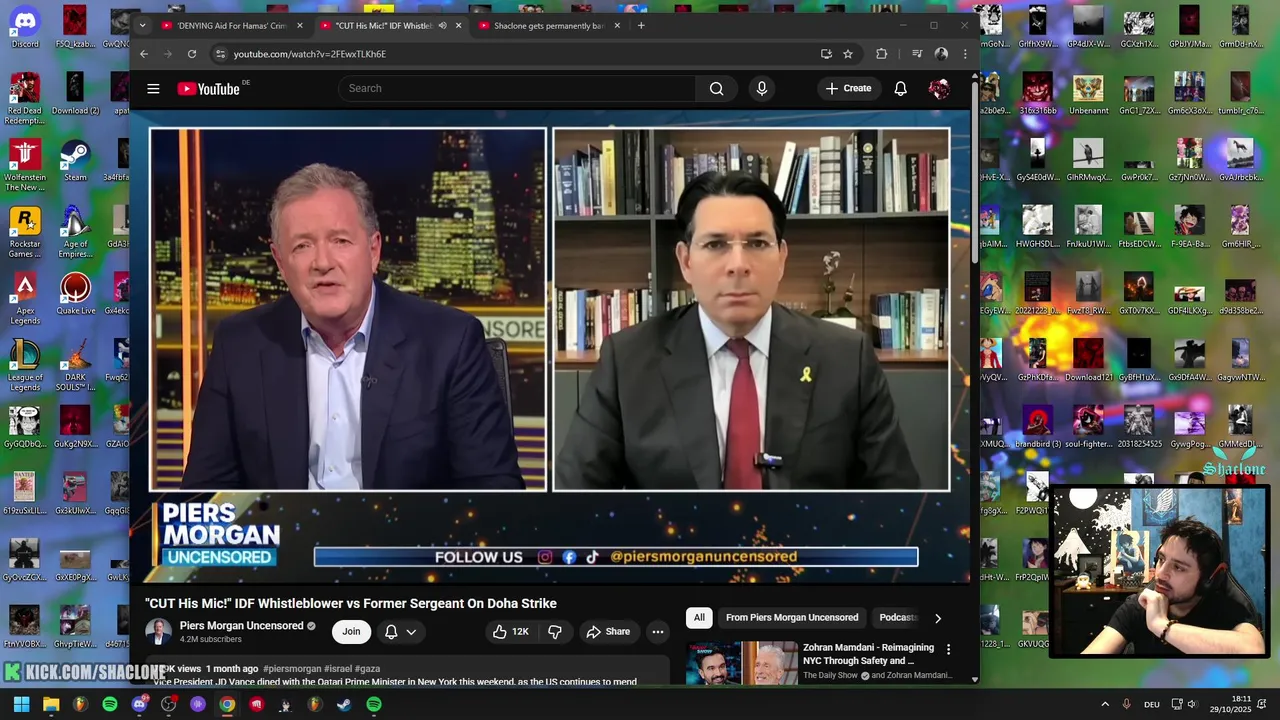Reload the YouTube page

192,54
